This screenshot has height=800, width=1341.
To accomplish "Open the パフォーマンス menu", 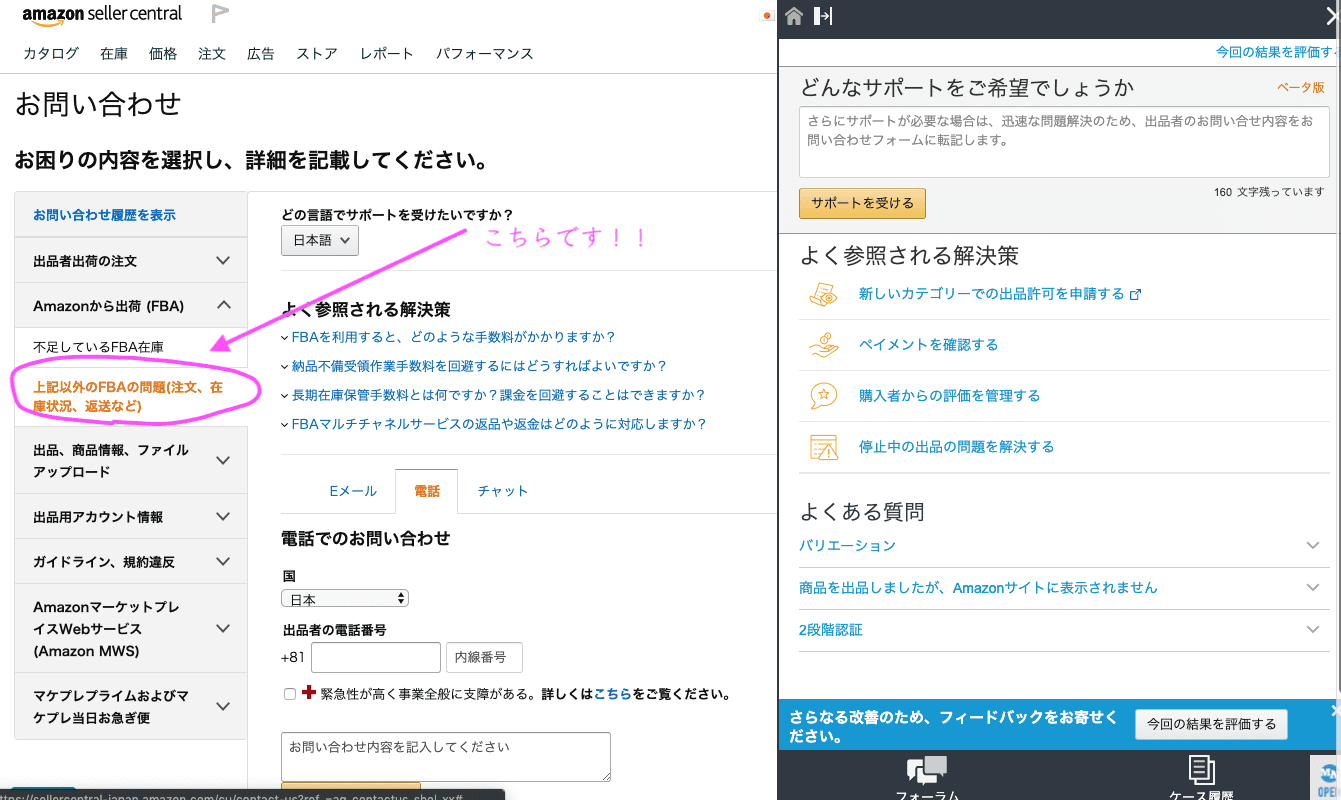I will coord(485,54).
